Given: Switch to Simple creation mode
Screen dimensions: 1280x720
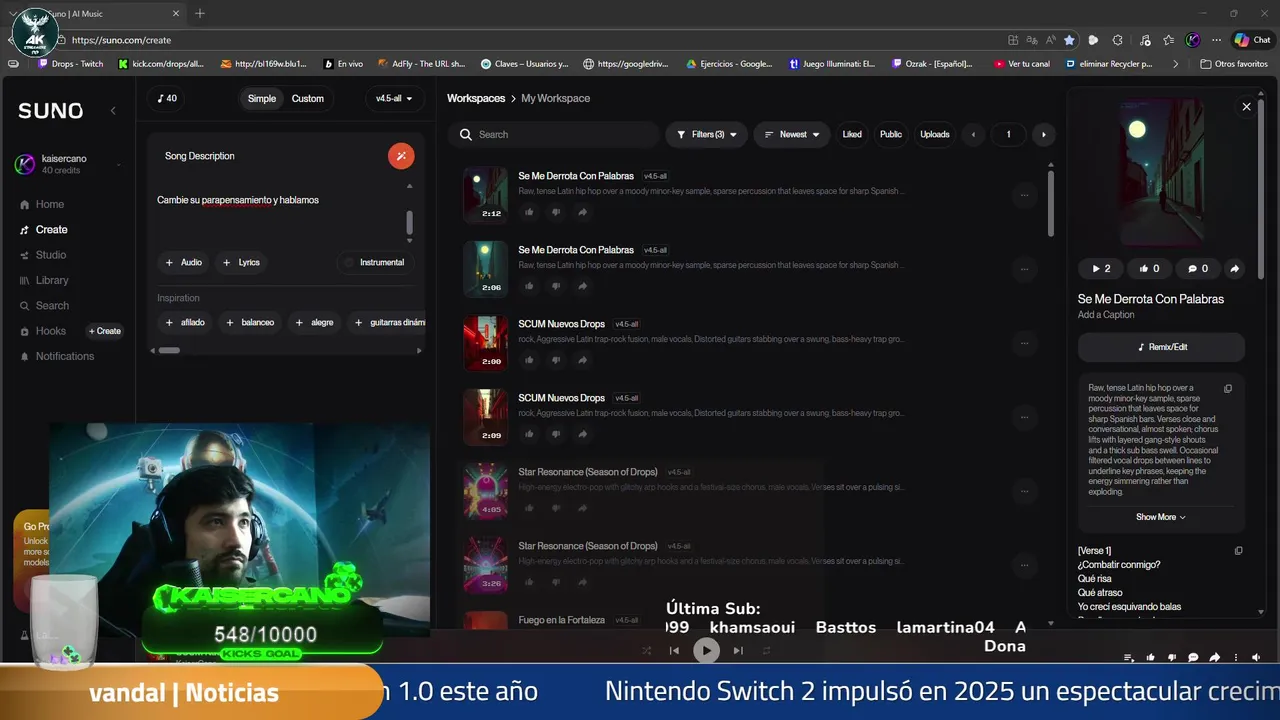Looking at the screenshot, I should 262,98.
